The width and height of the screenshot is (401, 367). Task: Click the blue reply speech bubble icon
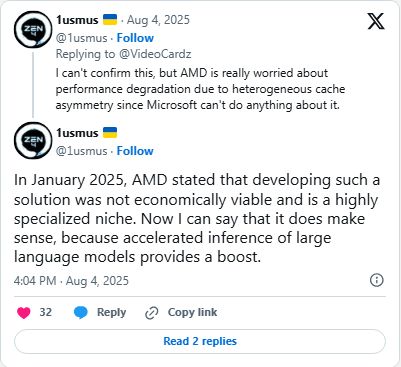tap(81, 313)
